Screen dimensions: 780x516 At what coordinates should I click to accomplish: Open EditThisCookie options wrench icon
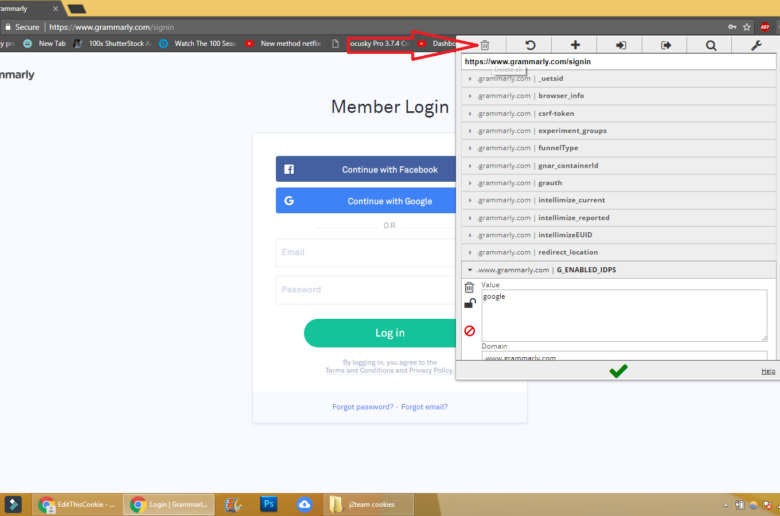click(756, 45)
